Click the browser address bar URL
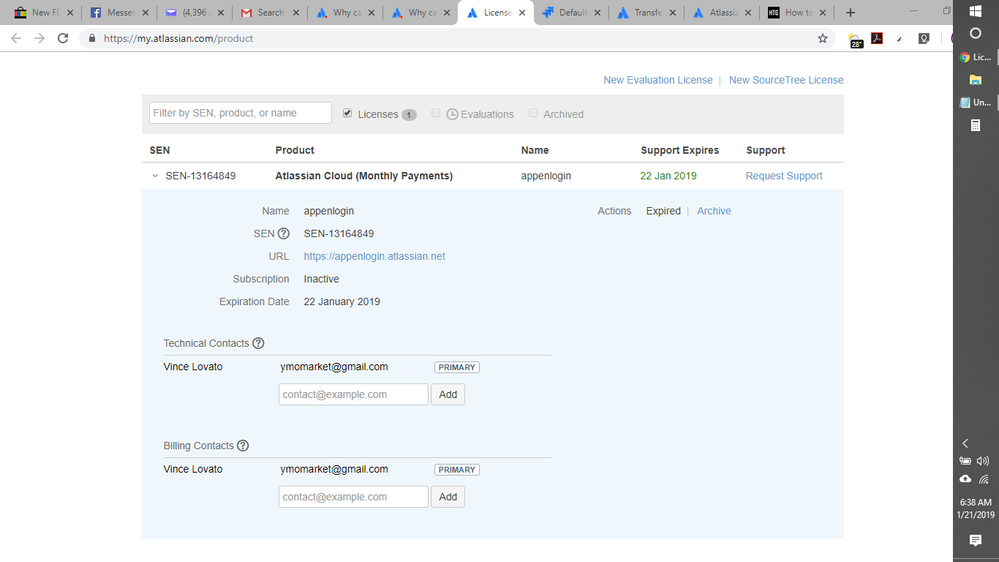The image size is (999, 562). click(178, 38)
